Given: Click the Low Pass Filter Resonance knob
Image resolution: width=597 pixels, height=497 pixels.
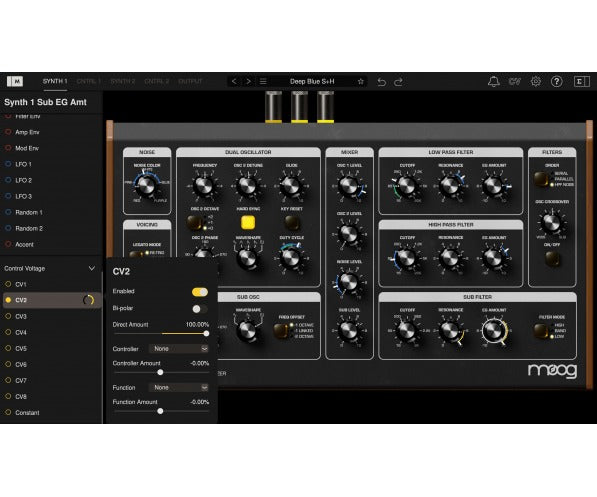Looking at the screenshot, I should [450, 185].
